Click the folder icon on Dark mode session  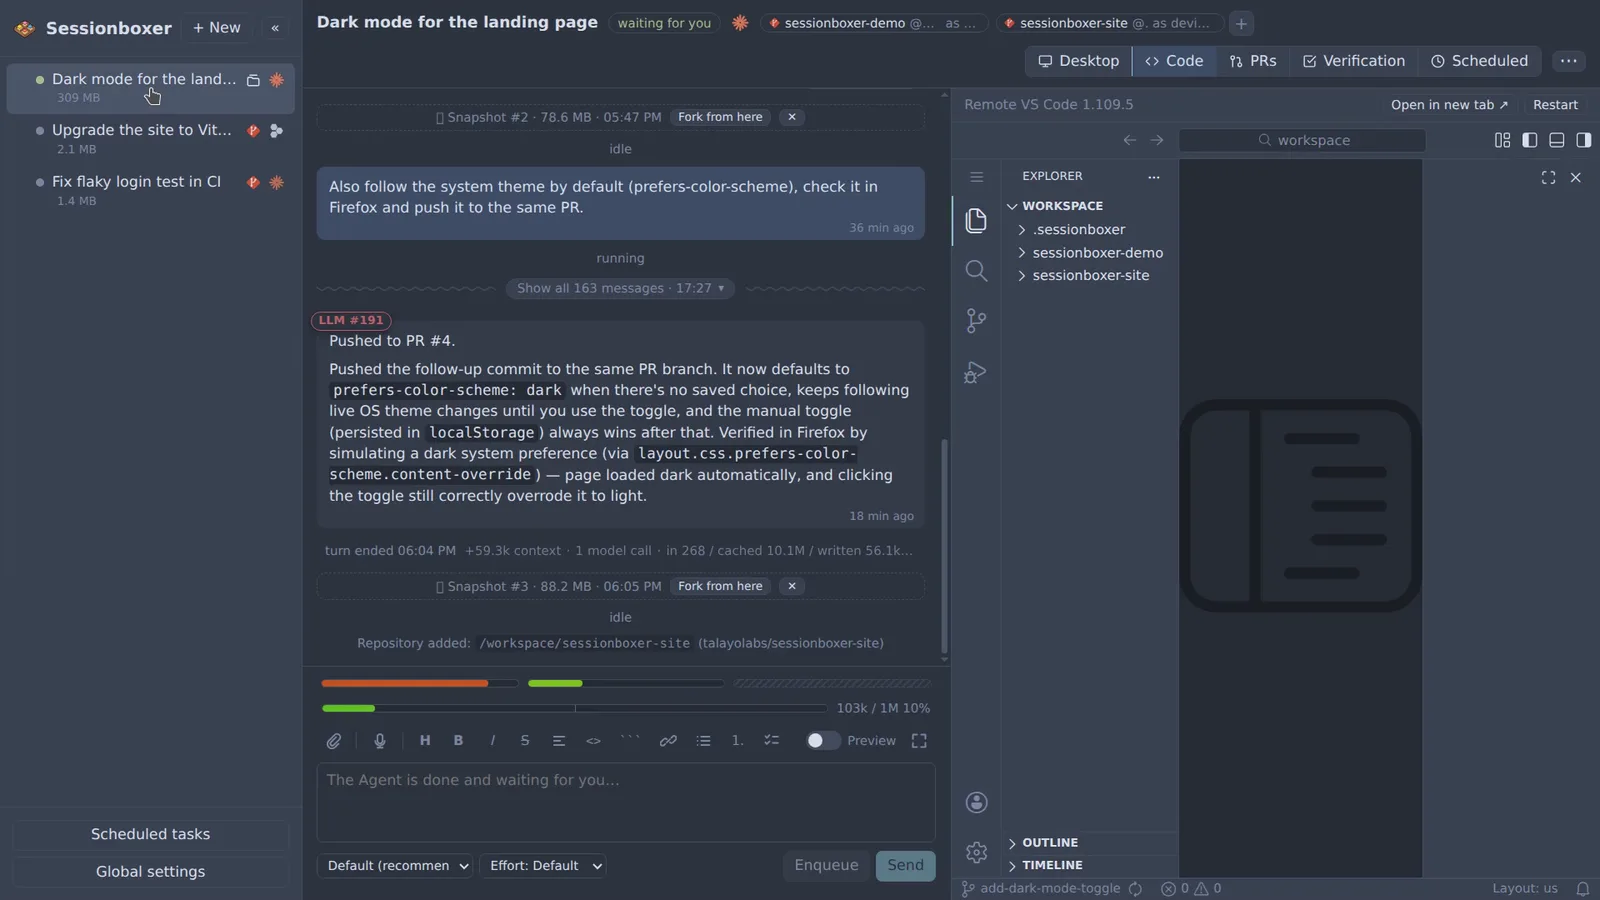pyautogui.click(x=254, y=80)
